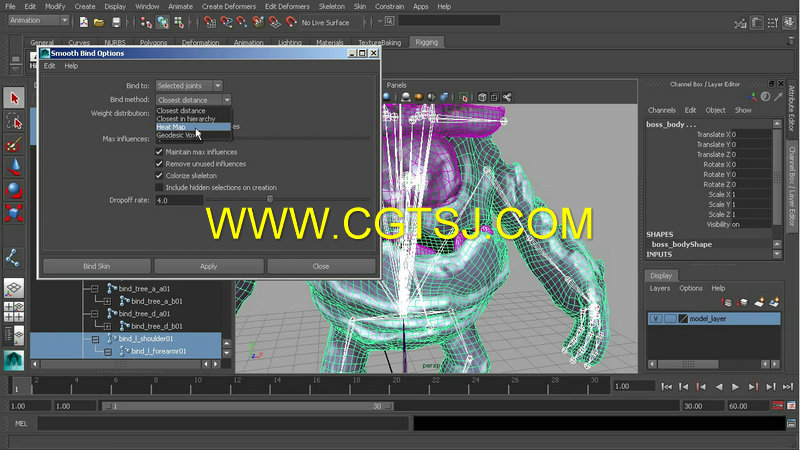Image resolution: width=800 pixels, height=450 pixels.
Task: Choose Geodesic Voxel option
Action: pos(193,135)
